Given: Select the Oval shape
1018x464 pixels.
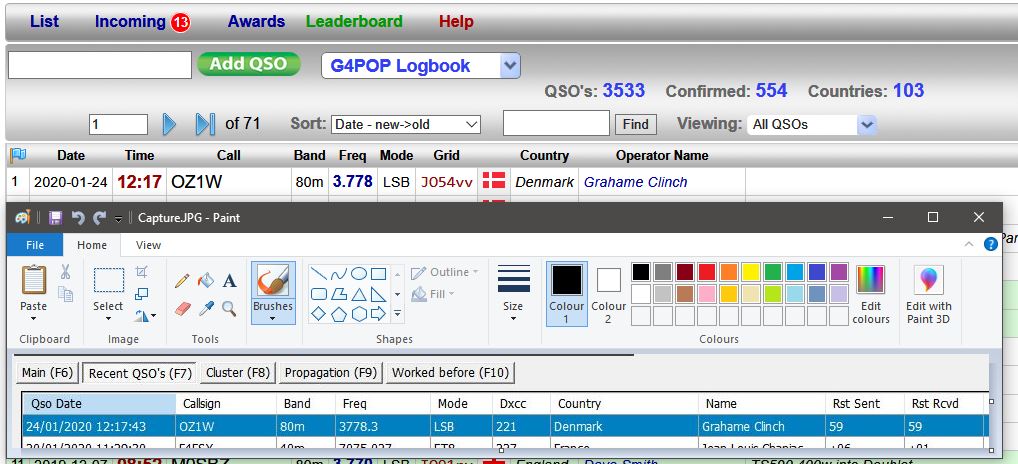Looking at the screenshot, I should tap(358, 274).
